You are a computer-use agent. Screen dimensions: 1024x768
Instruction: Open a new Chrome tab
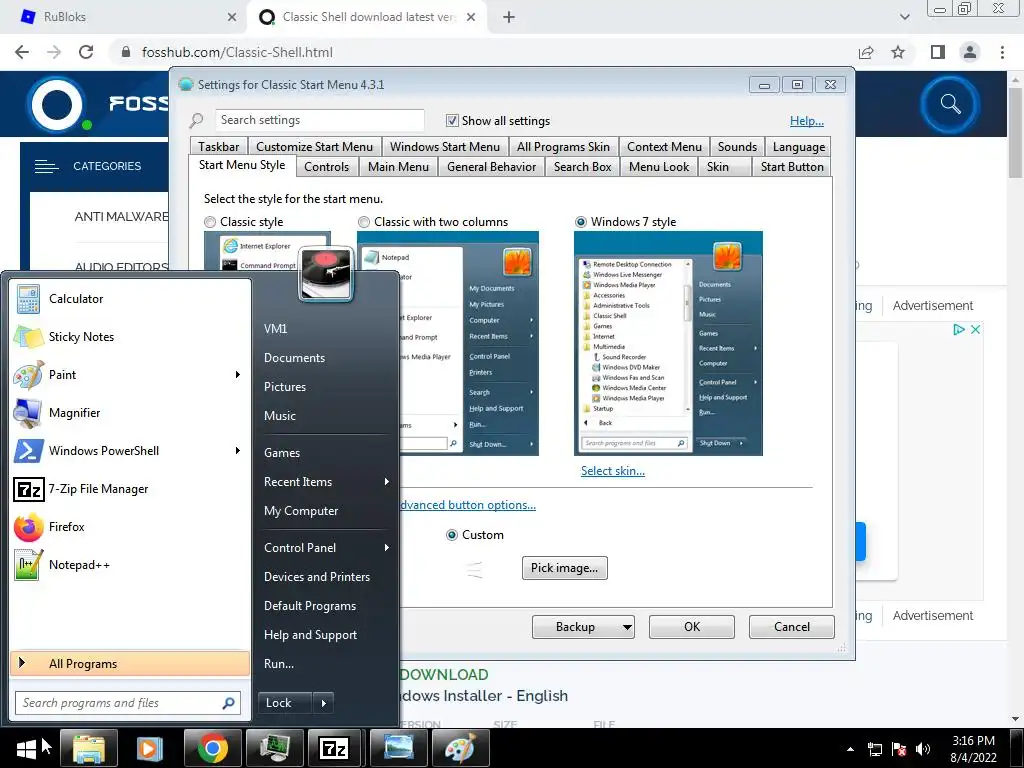click(509, 17)
